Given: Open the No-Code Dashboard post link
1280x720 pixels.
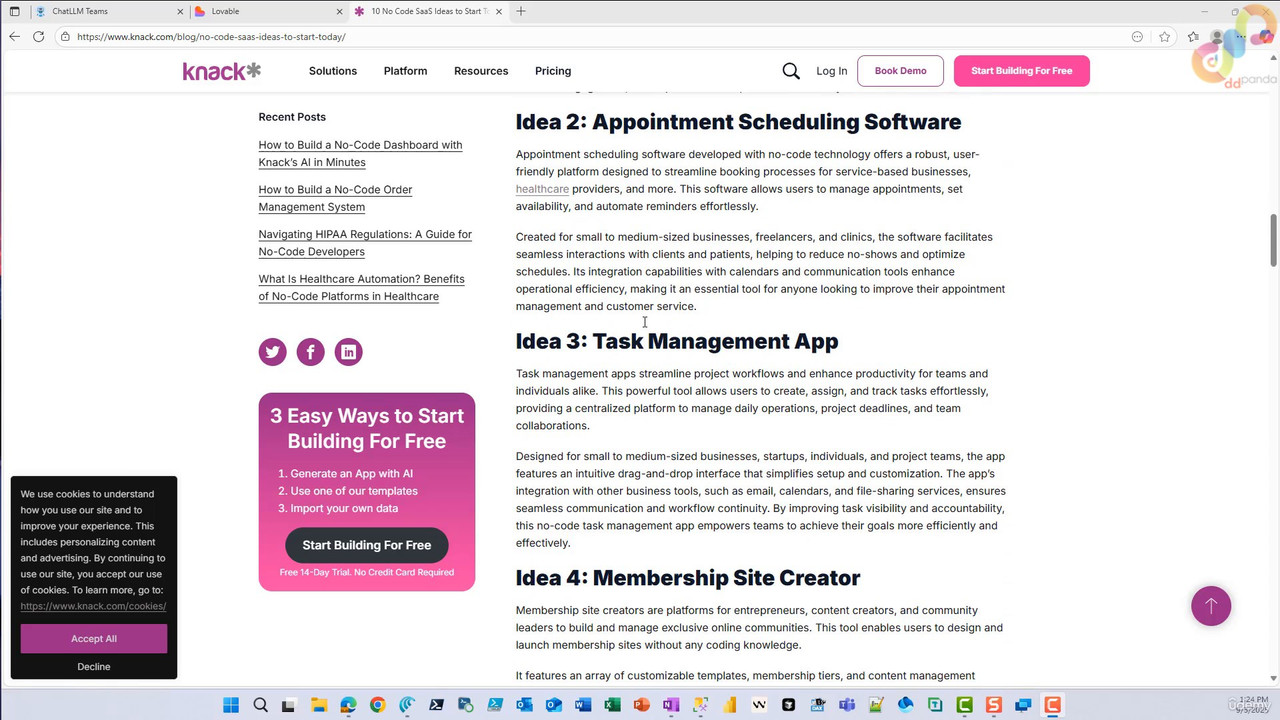Looking at the screenshot, I should coord(360,154).
